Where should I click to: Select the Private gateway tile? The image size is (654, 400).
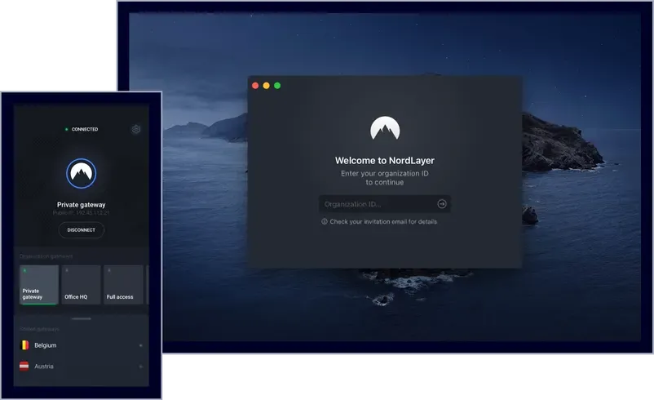(38, 285)
